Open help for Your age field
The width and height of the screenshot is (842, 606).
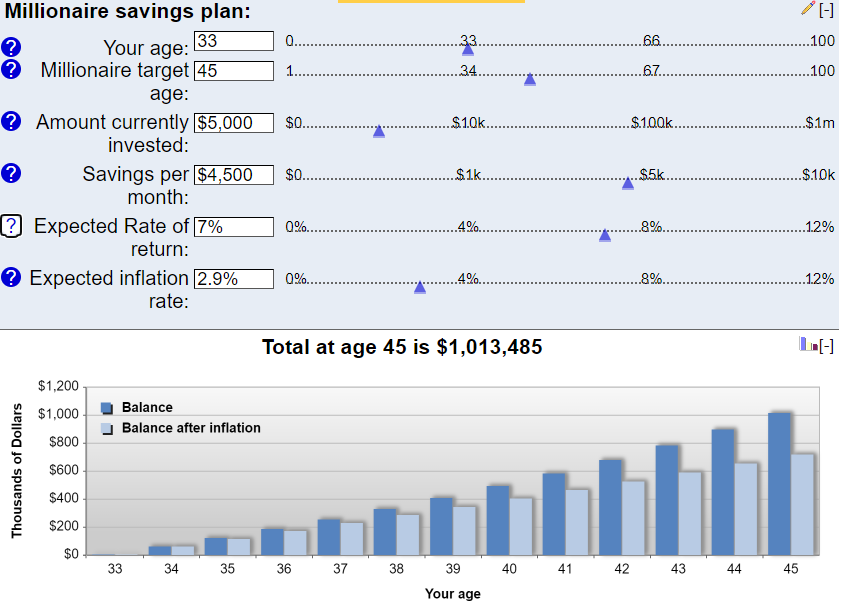[11, 47]
